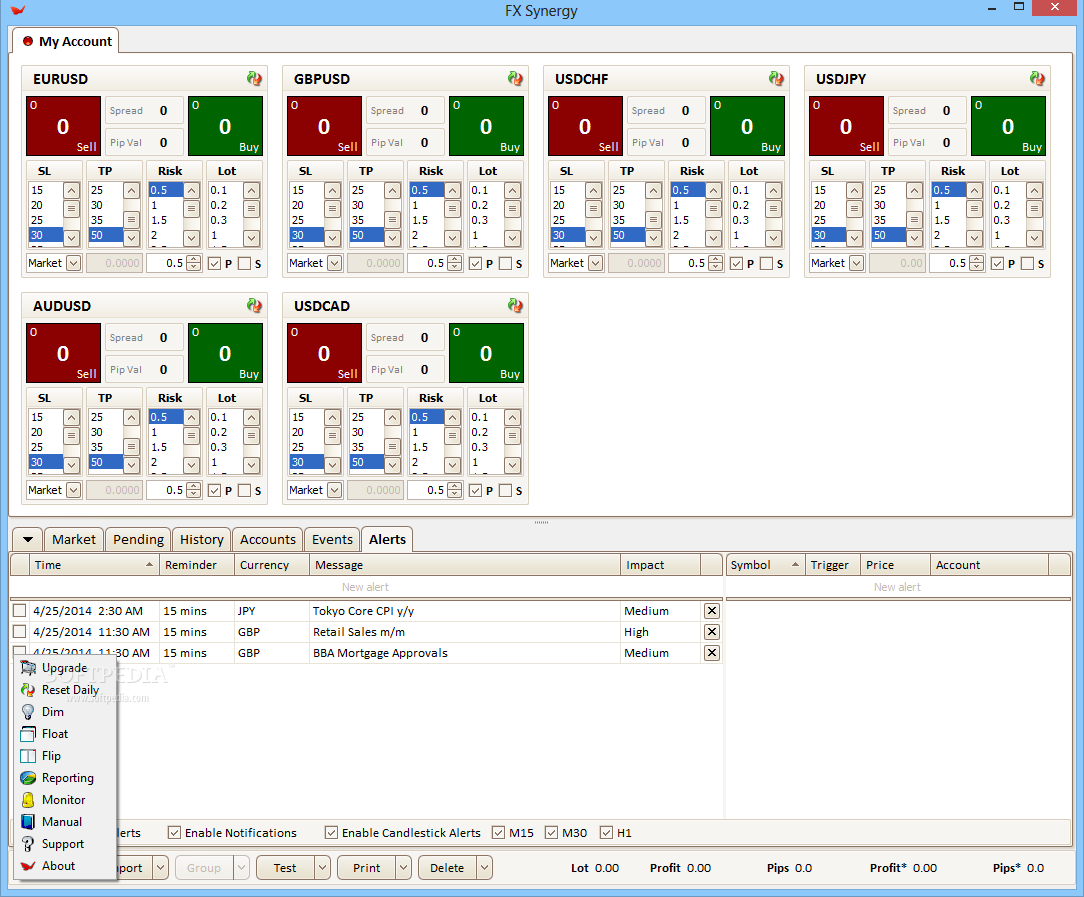This screenshot has width=1084, height=897.
Task: Expand the Delete button dropdown arrow
Action: [x=485, y=868]
